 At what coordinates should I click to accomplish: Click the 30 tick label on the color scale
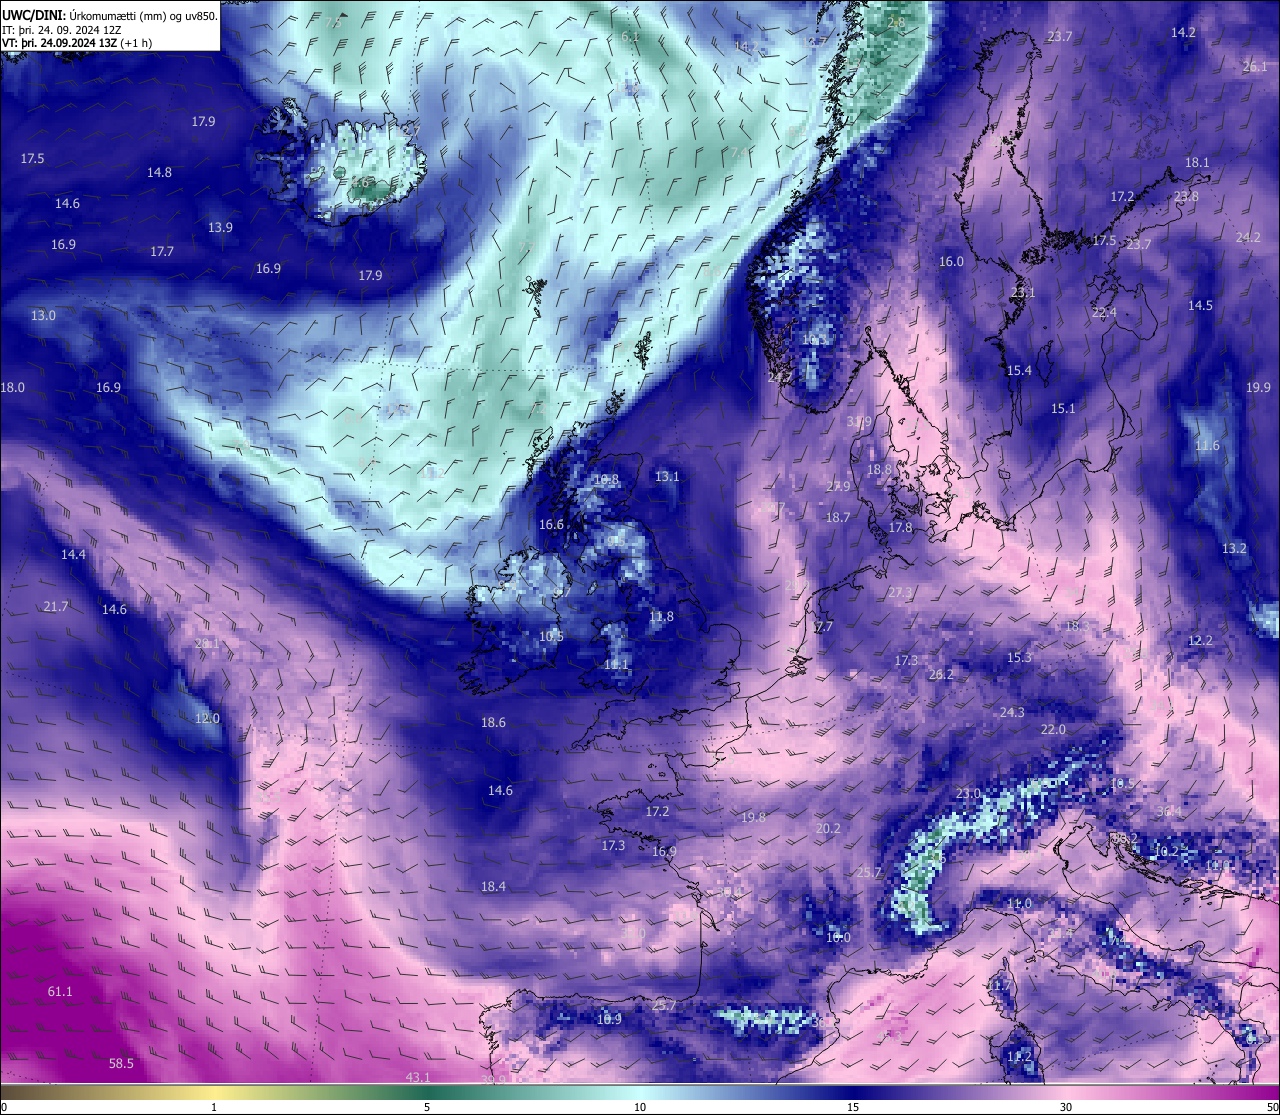pos(1066,1107)
